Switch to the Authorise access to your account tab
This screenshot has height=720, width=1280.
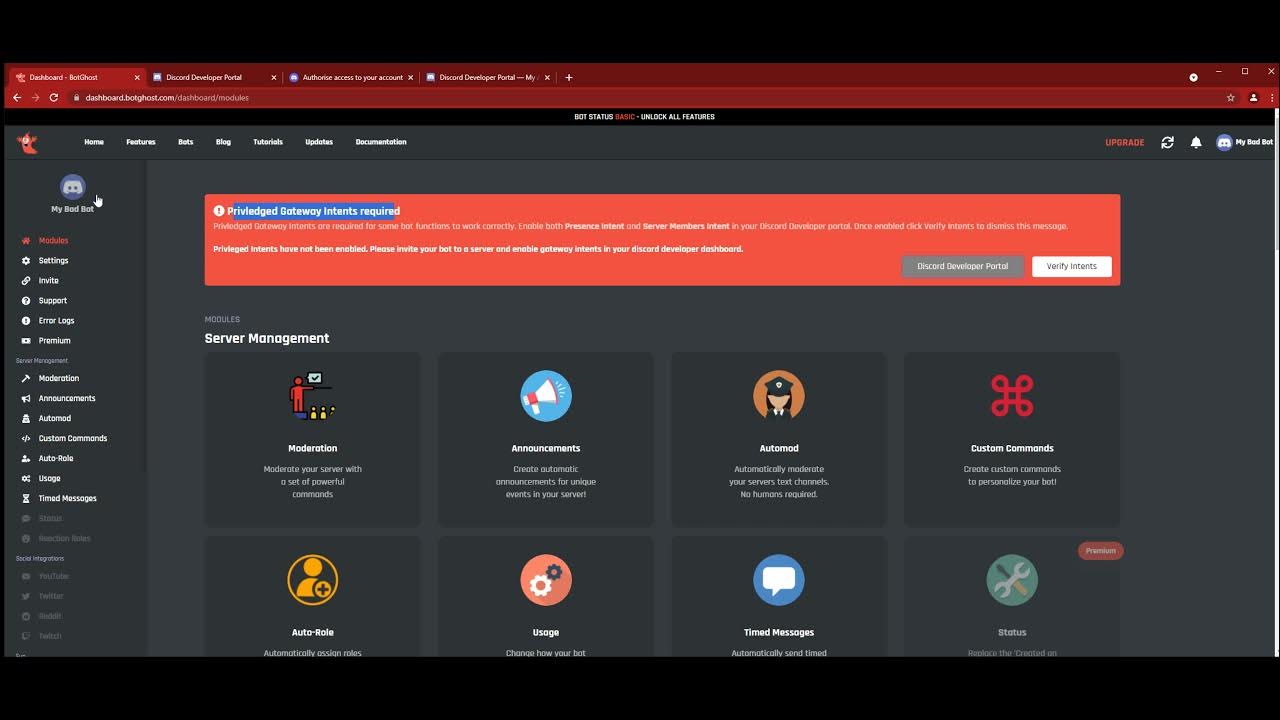(x=350, y=77)
